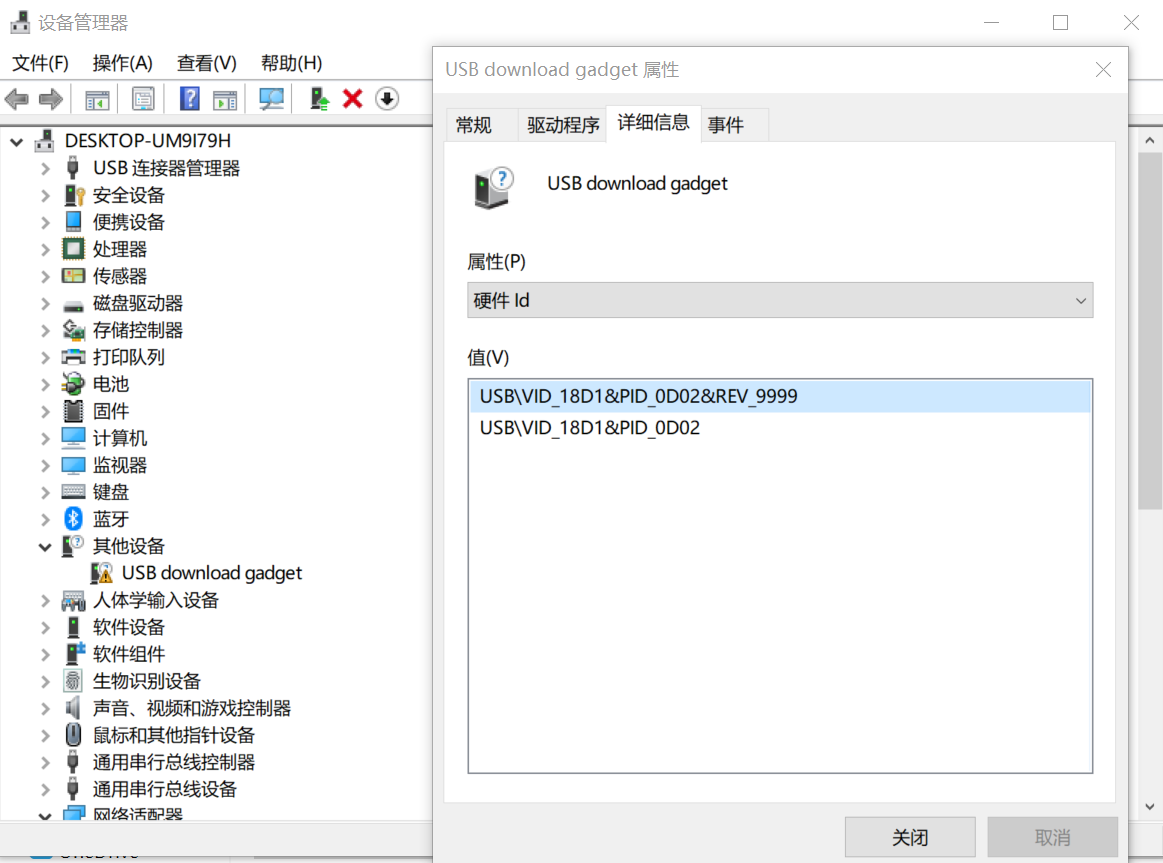Open the 文件(F) menu
The width and height of the screenshot is (1163, 863).
pos(40,63)
